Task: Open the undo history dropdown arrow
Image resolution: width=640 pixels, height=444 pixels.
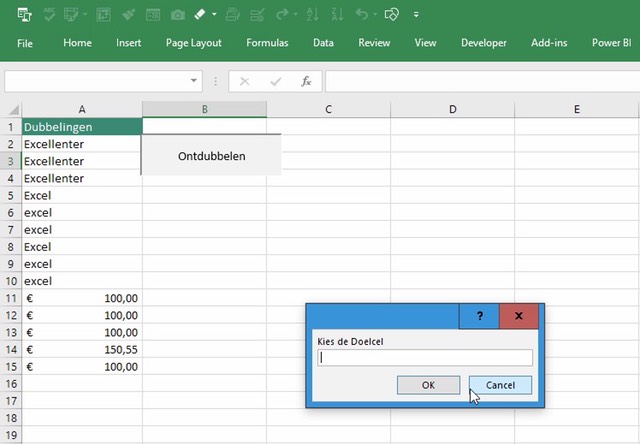Action: (x=375, y=15)
